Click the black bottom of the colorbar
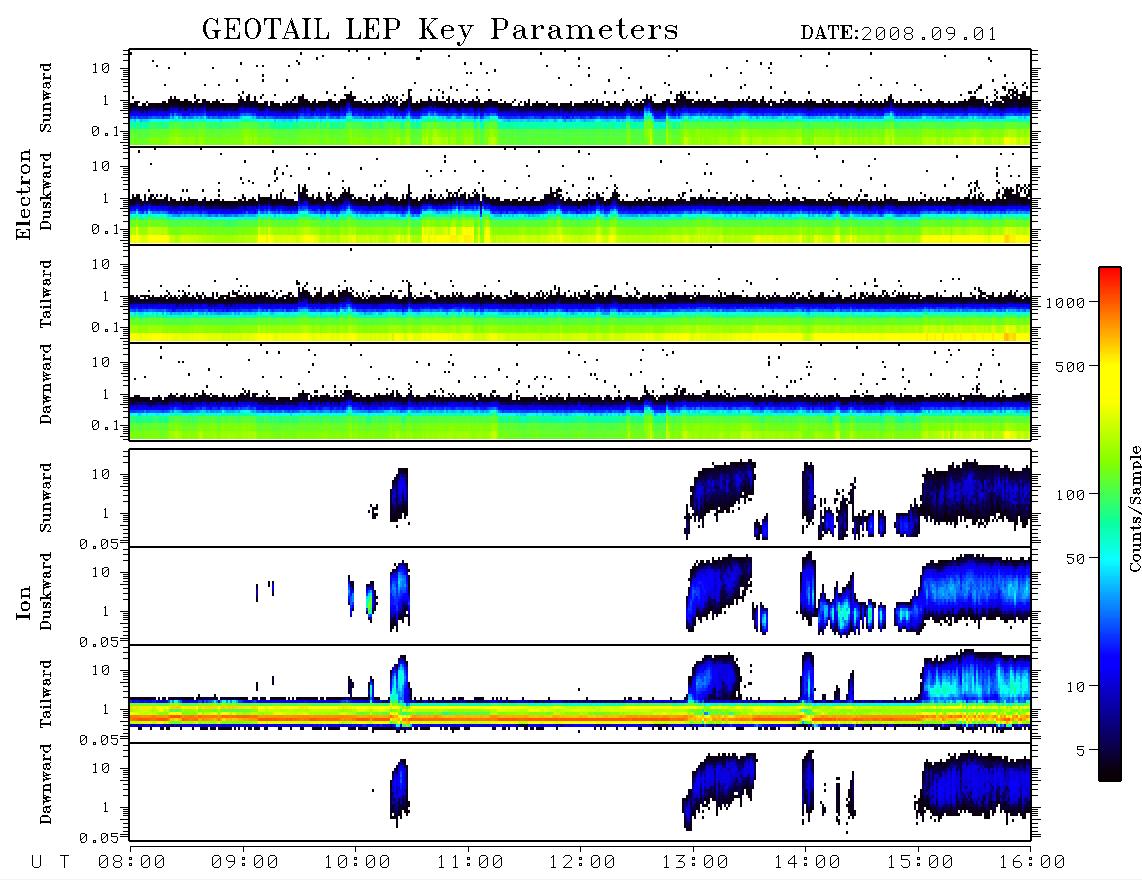 [x=1110, y=772]
